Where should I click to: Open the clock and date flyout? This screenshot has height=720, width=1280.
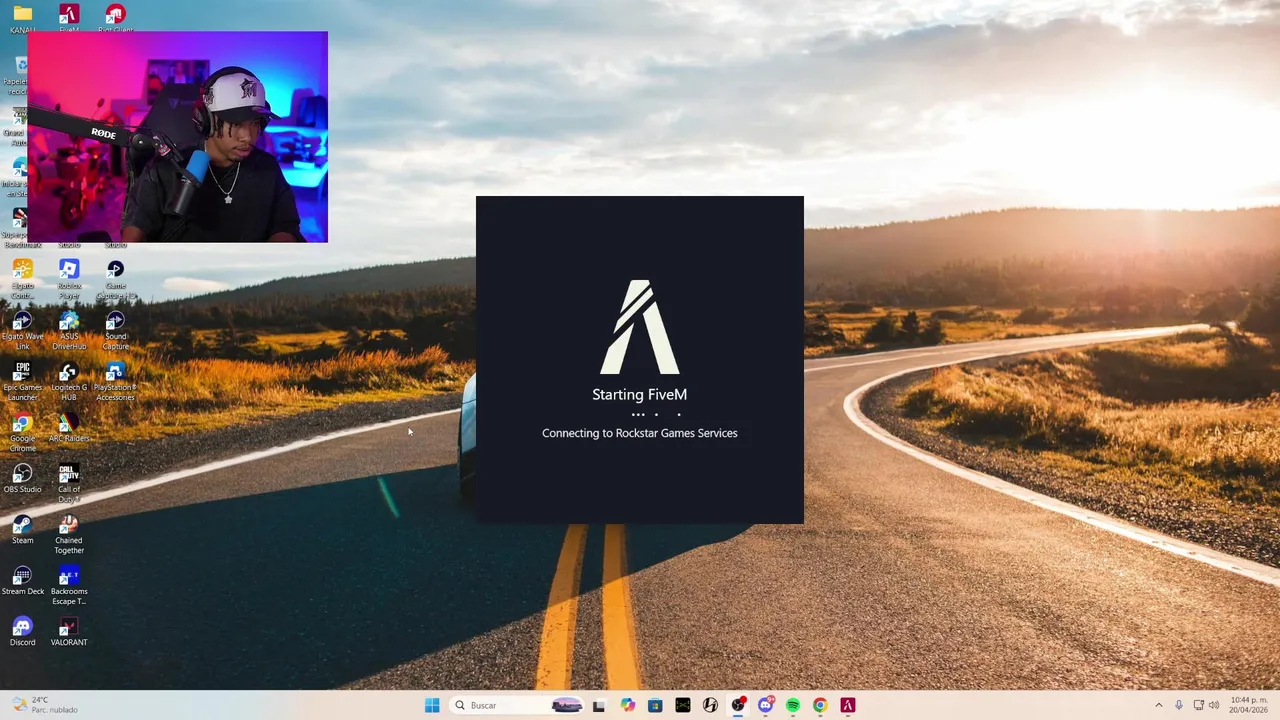pyautogui.click(x=1249, y=705)
